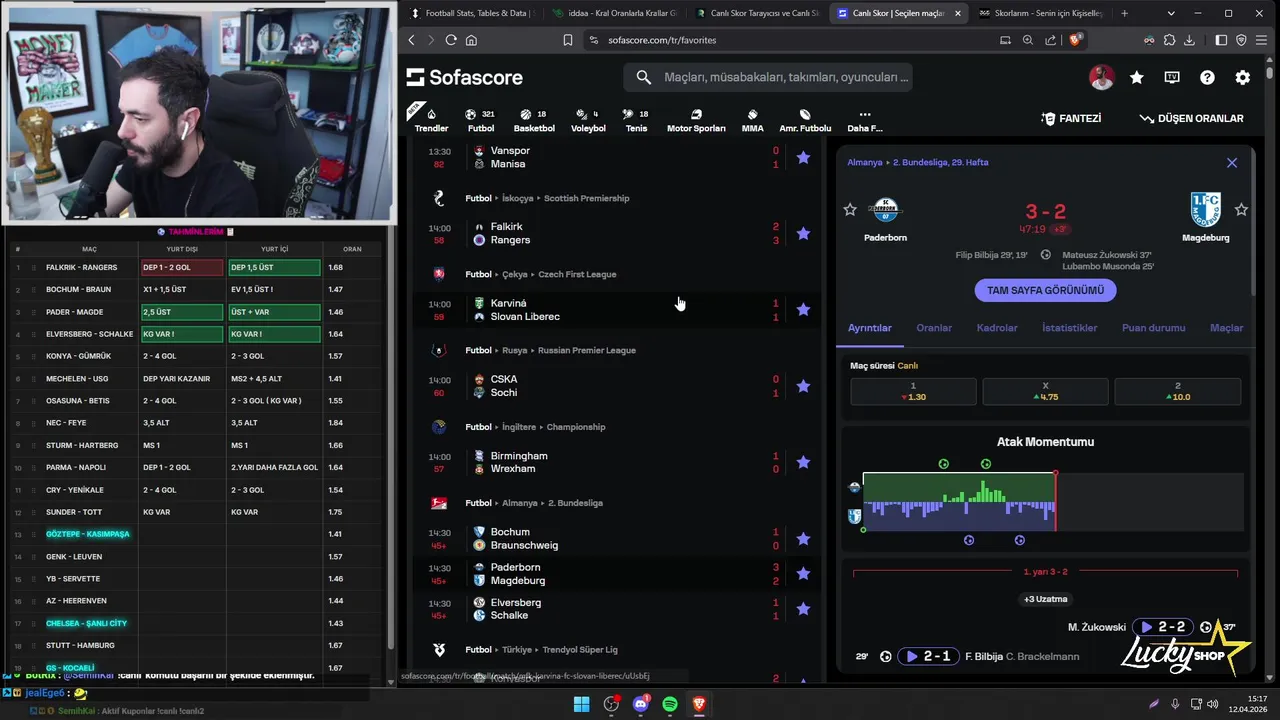Open the Tenis sport category
This screenshot has height=720, width=1280.
tap(636, 120)
